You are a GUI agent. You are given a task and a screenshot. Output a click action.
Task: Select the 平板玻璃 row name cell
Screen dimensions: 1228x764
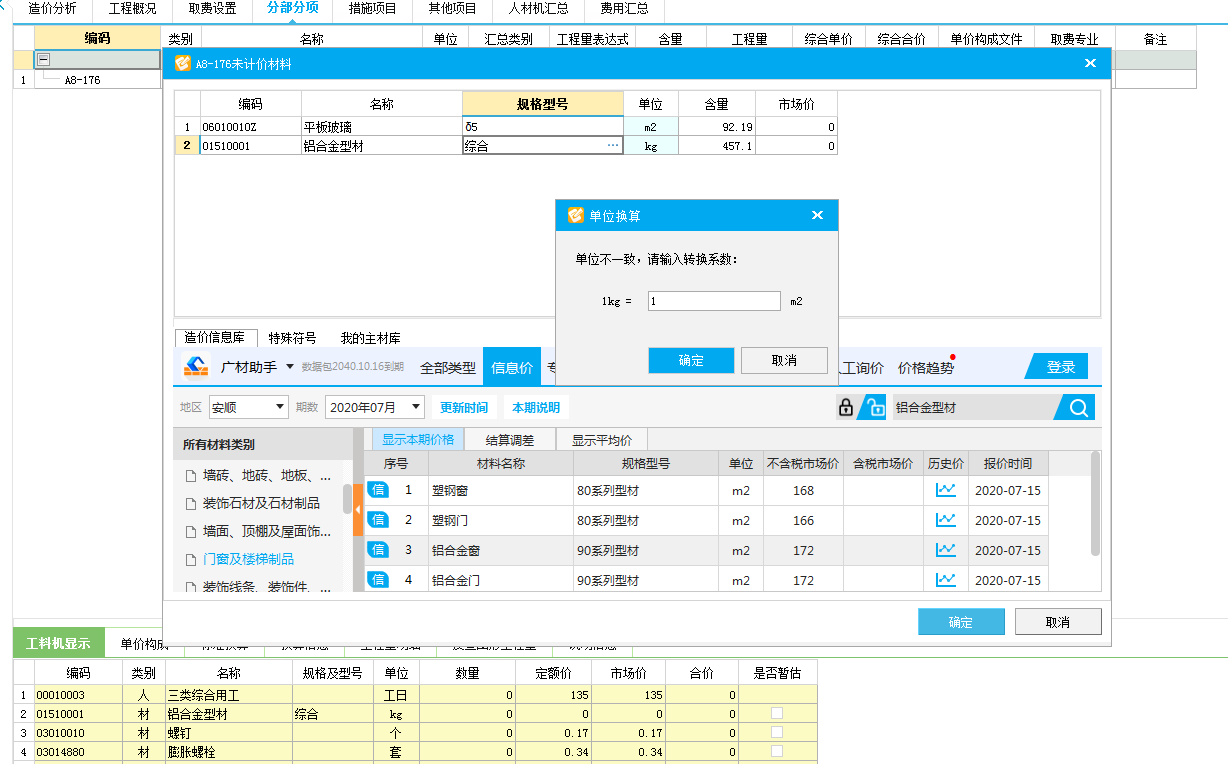click(382, 127)
